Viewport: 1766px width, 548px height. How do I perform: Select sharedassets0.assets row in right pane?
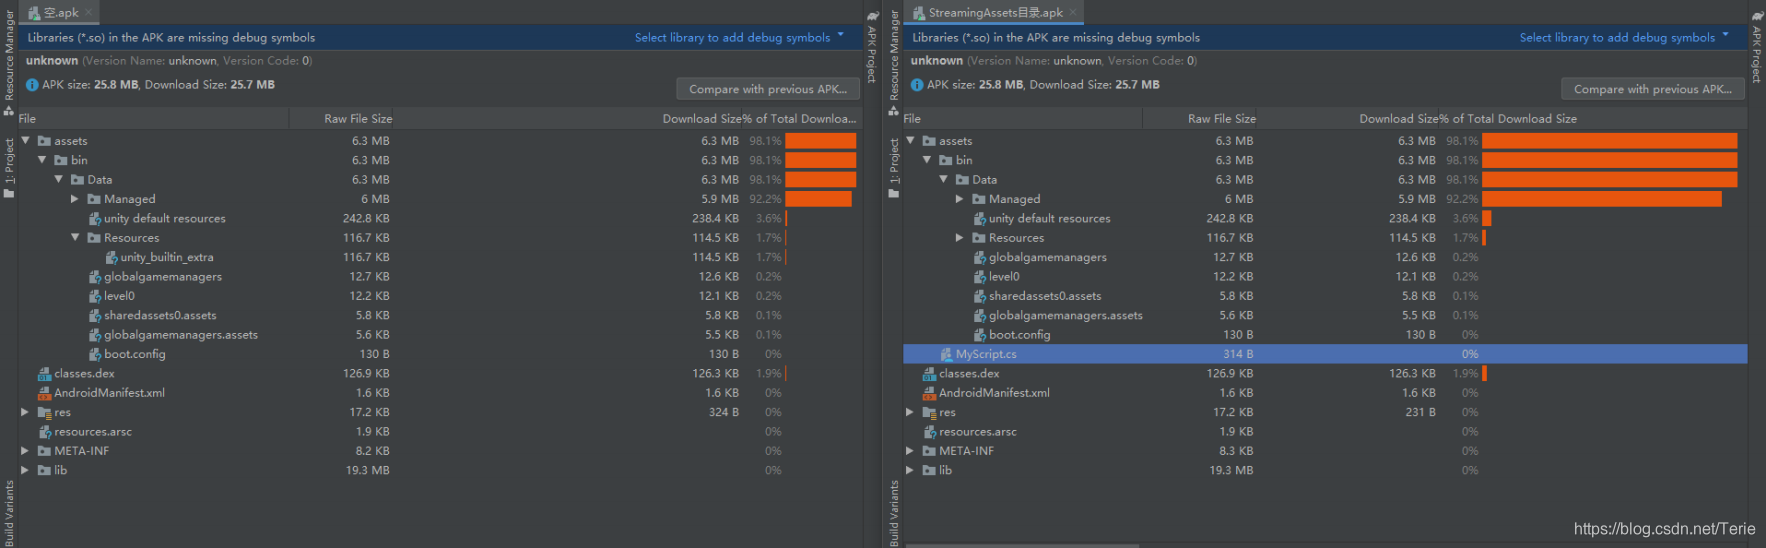pos(1325,296)
